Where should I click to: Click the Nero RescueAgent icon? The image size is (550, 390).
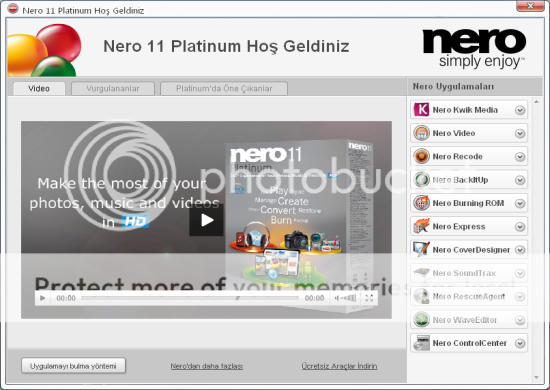pos(421,296)
